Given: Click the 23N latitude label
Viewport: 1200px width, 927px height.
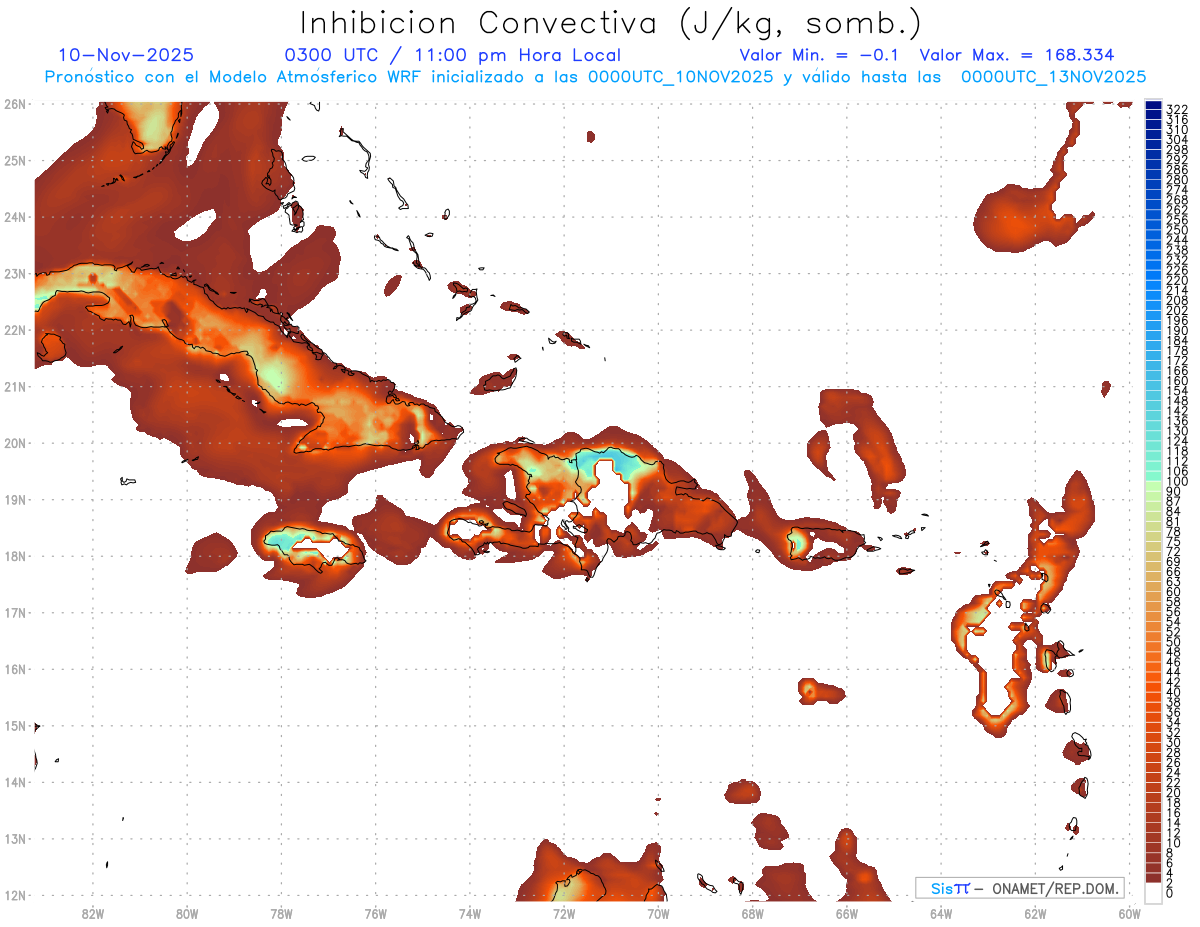Looking at the screenshot, I should [14, 273].
